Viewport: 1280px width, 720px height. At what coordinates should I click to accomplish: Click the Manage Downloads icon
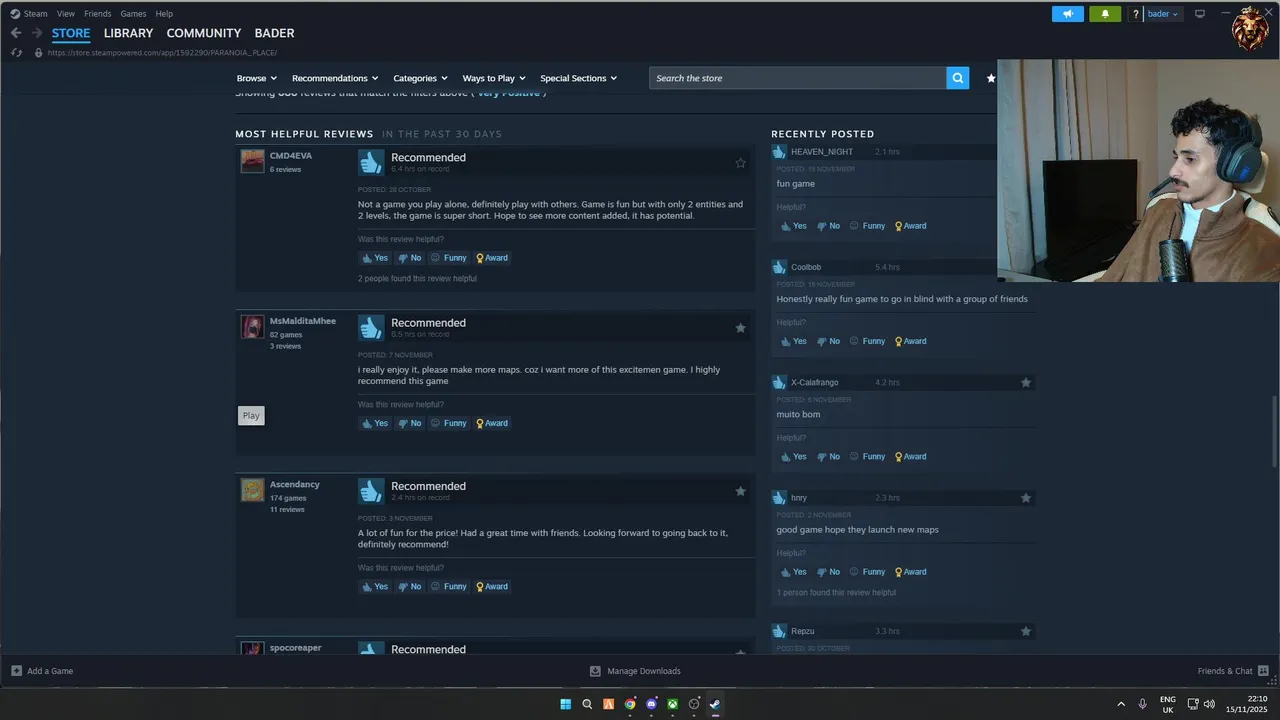595,671
